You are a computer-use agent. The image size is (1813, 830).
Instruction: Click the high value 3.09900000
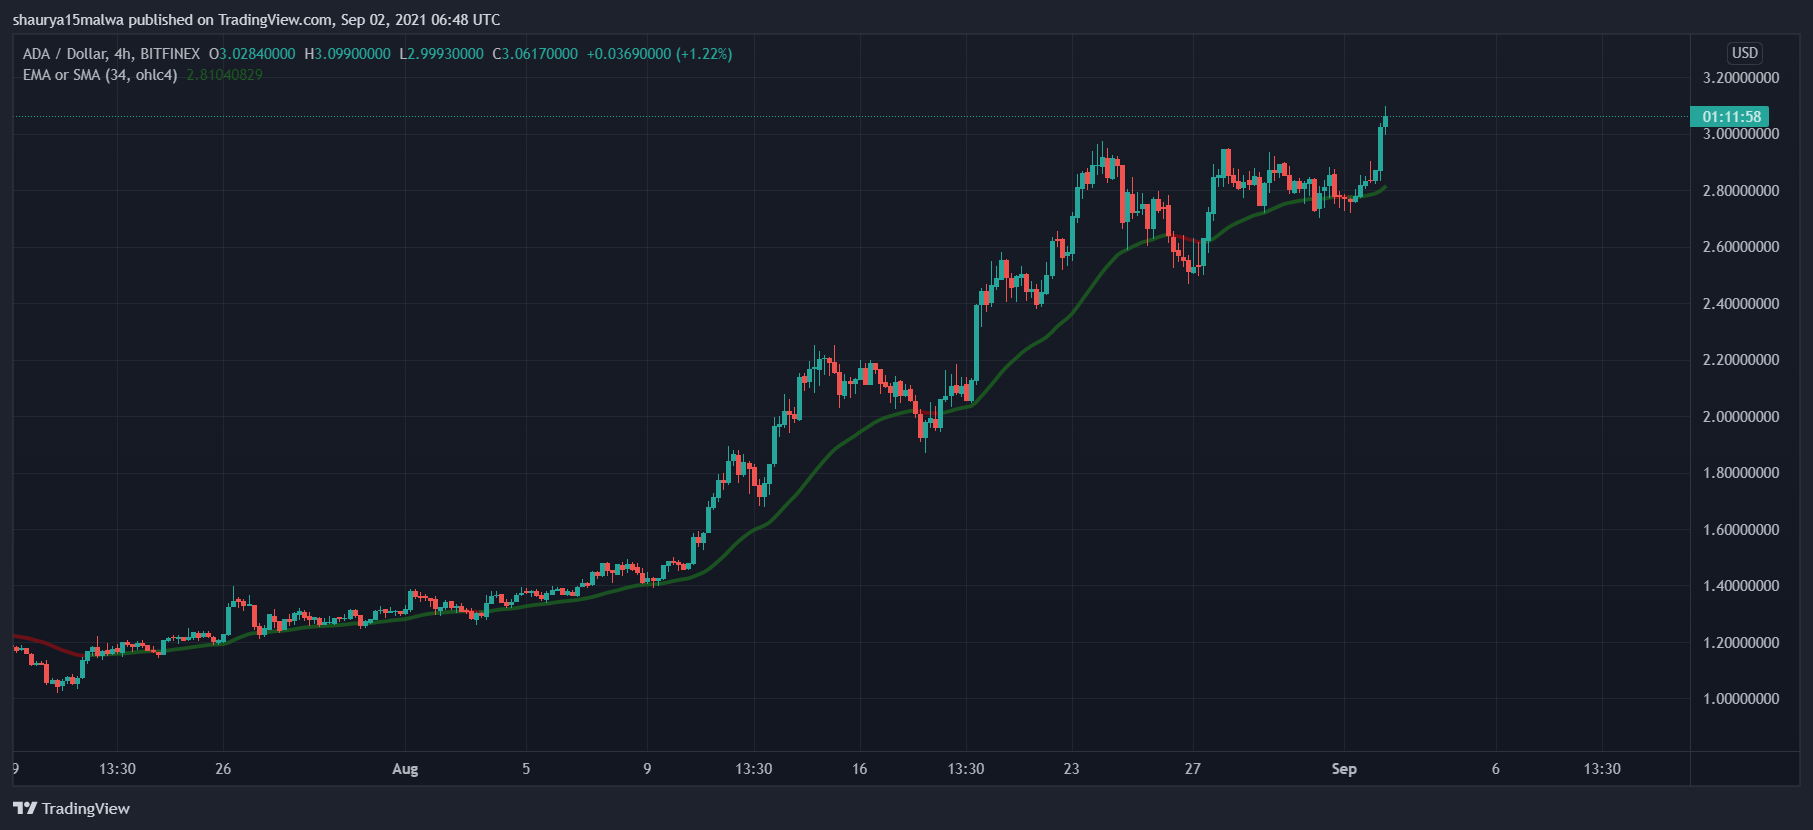[x=353, y=54]
